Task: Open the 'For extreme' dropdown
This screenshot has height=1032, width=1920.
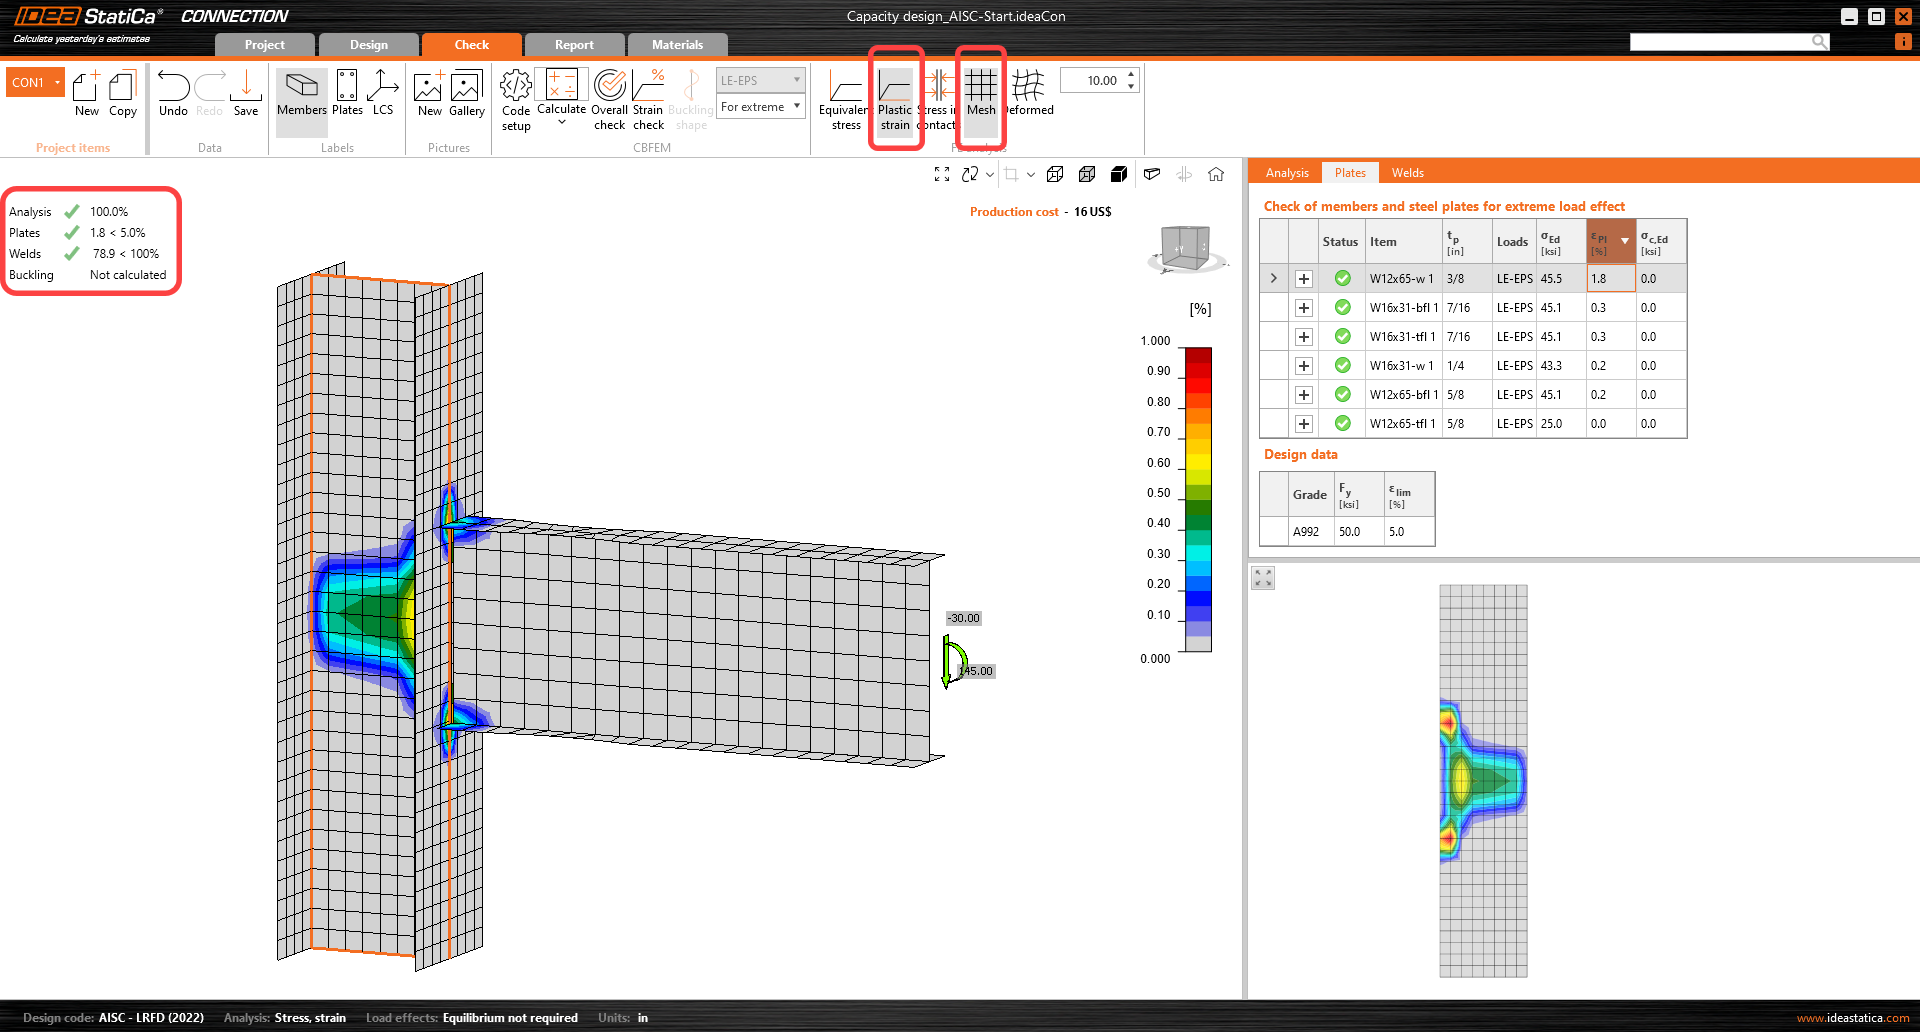Action: pyautogui.click(x=760, y=107)
